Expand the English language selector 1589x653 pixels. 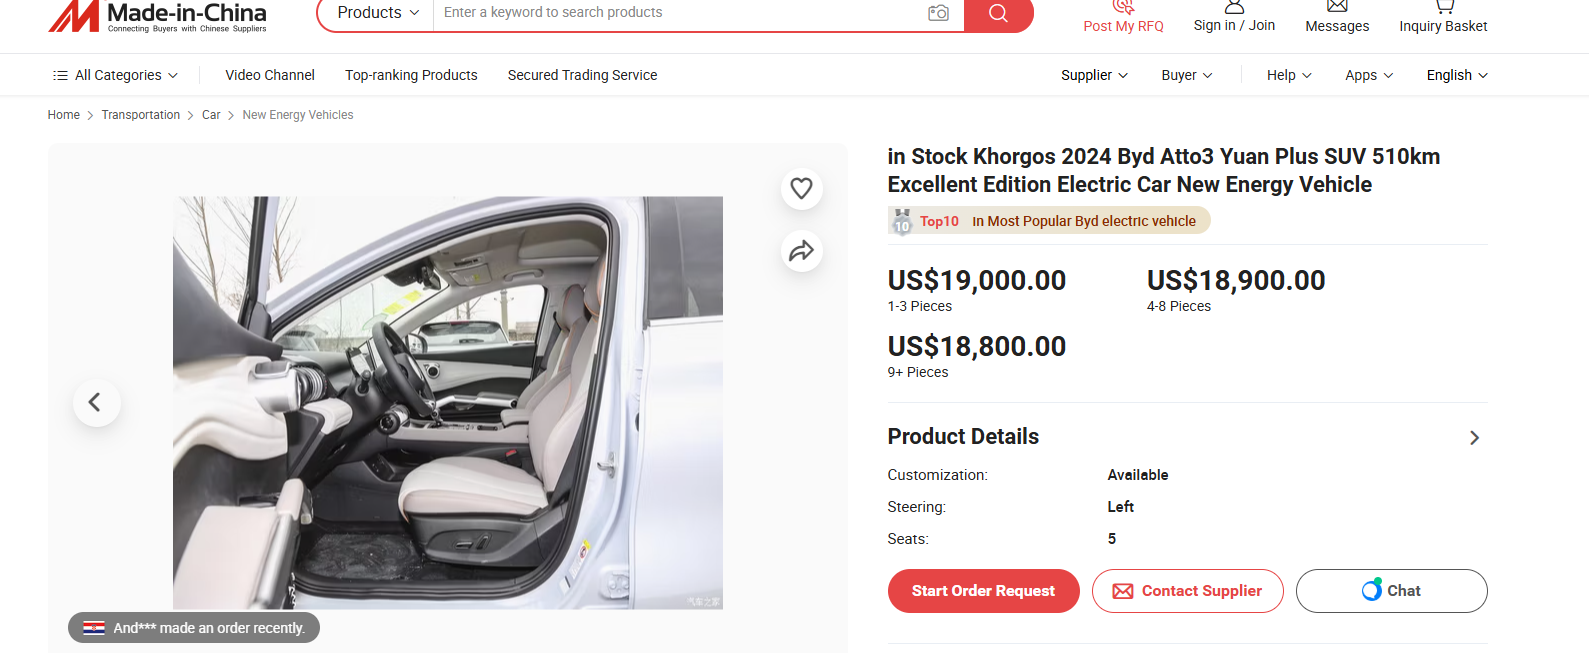coord(1457,75)
